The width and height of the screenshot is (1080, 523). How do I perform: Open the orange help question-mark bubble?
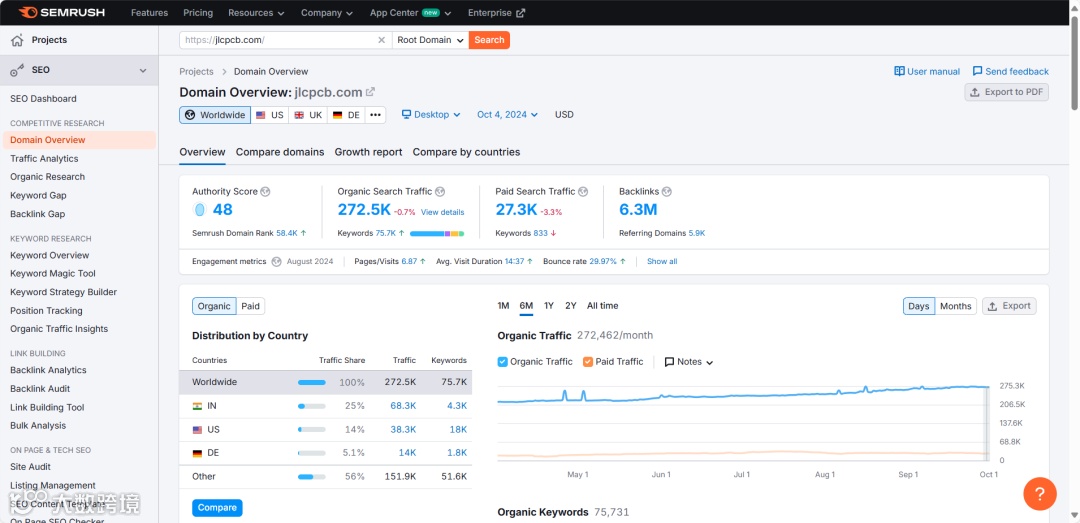(1040, 493)
